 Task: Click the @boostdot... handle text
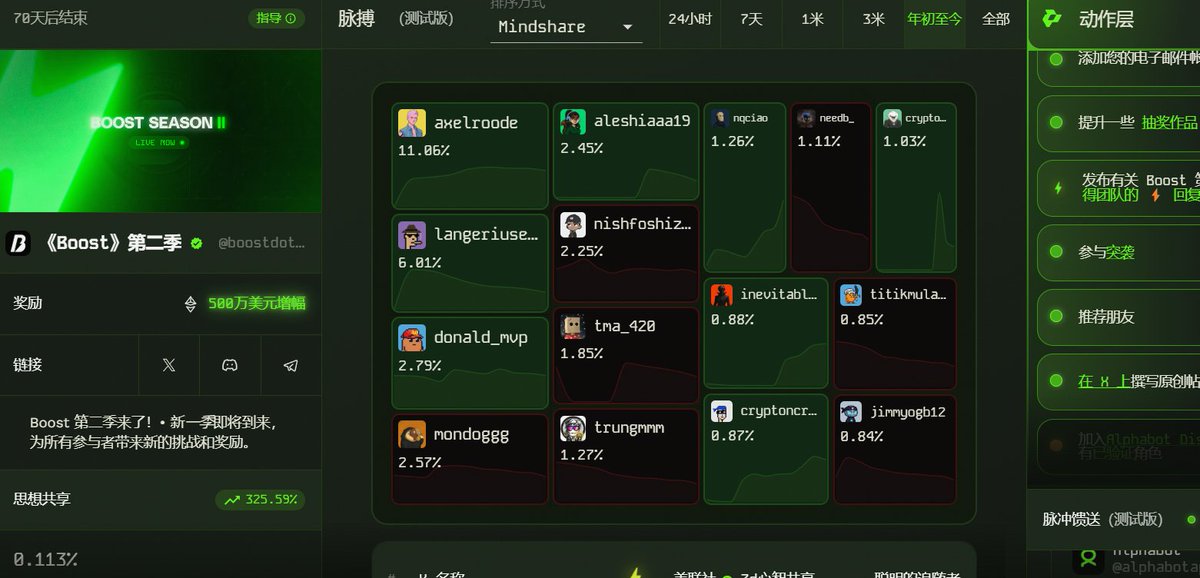pyautogui.click(x=261, y=243)
